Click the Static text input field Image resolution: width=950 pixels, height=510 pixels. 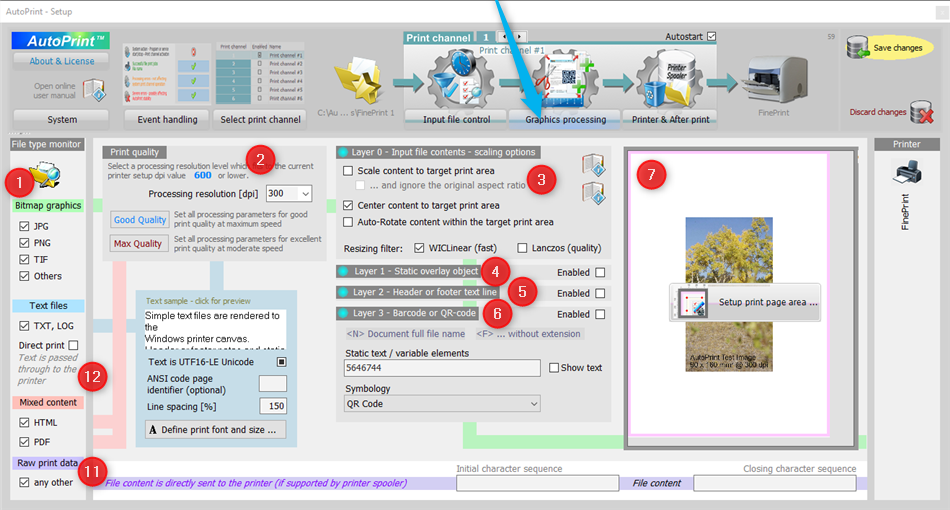tap(442, 368)
